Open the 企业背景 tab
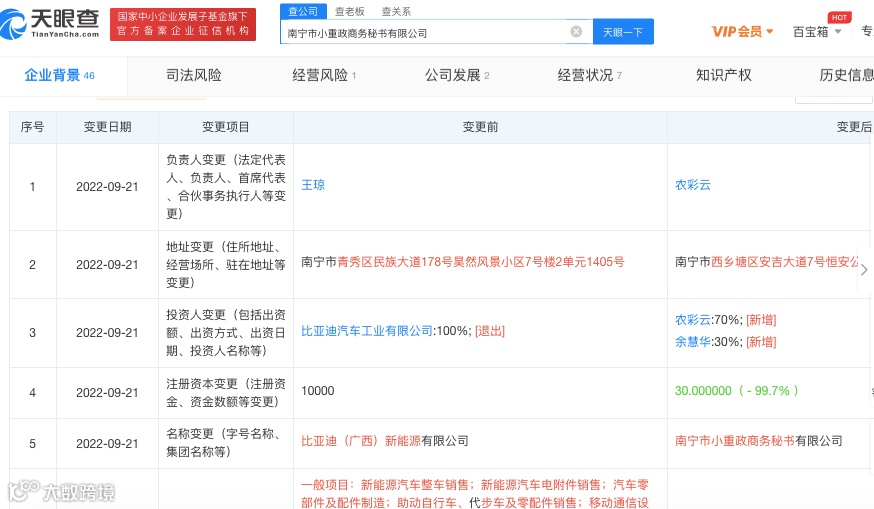Viewport: 874px width, 509px height. pos(60,75)
